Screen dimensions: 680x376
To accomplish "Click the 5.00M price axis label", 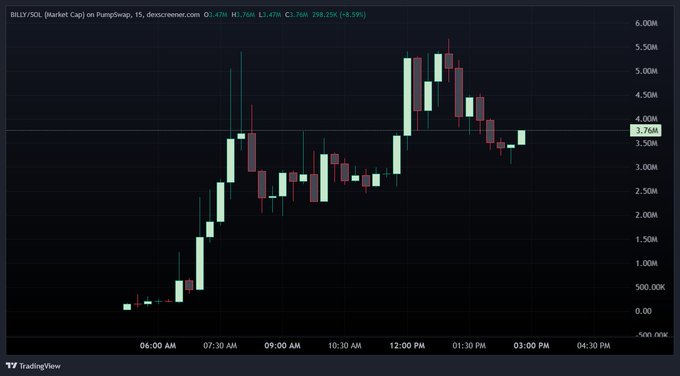I will click(x=647, y=71).
